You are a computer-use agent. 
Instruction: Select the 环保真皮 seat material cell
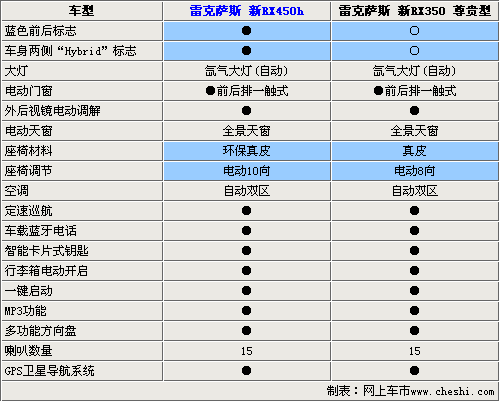pos(247,151)
